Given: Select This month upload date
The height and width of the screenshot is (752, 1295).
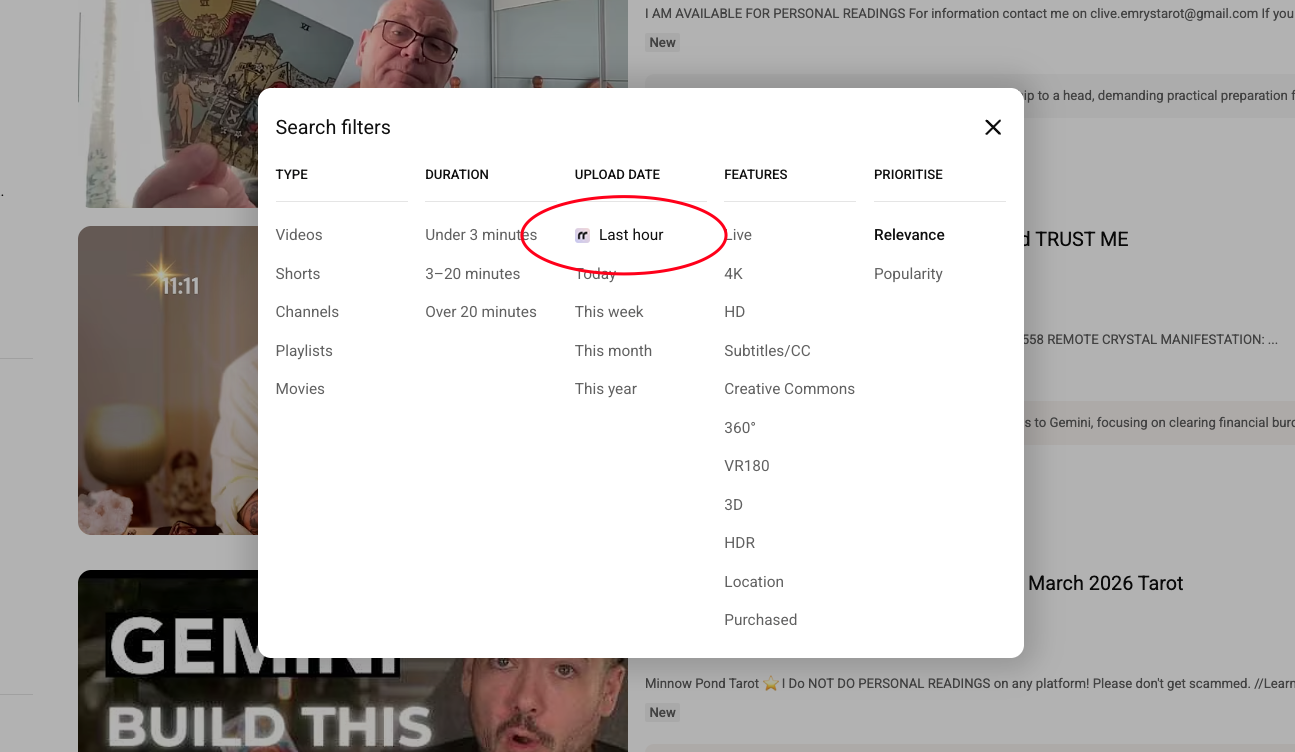Looking at the screenshot, I should pyautogui.click(x=613, y=350).
